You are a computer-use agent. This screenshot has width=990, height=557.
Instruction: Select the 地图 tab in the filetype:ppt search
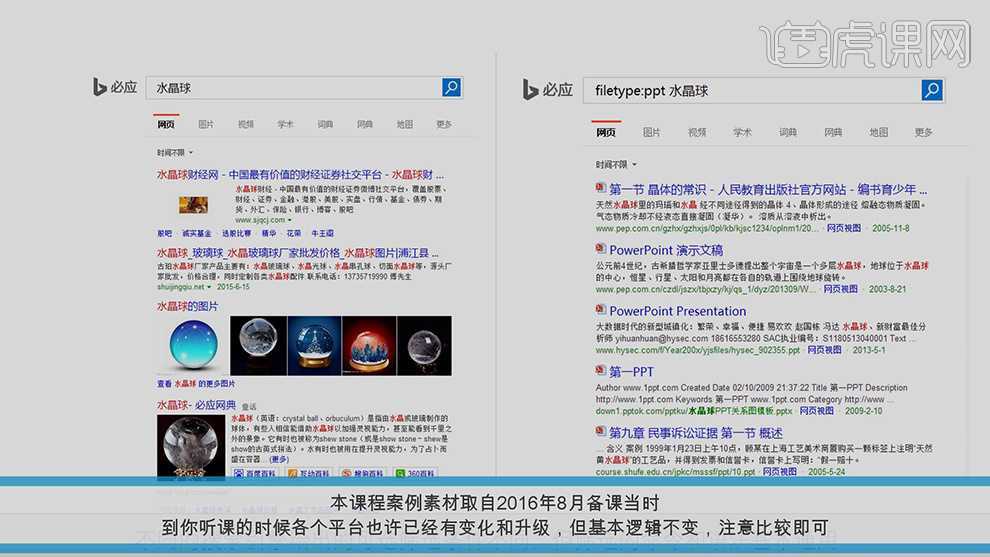[879, 132]
